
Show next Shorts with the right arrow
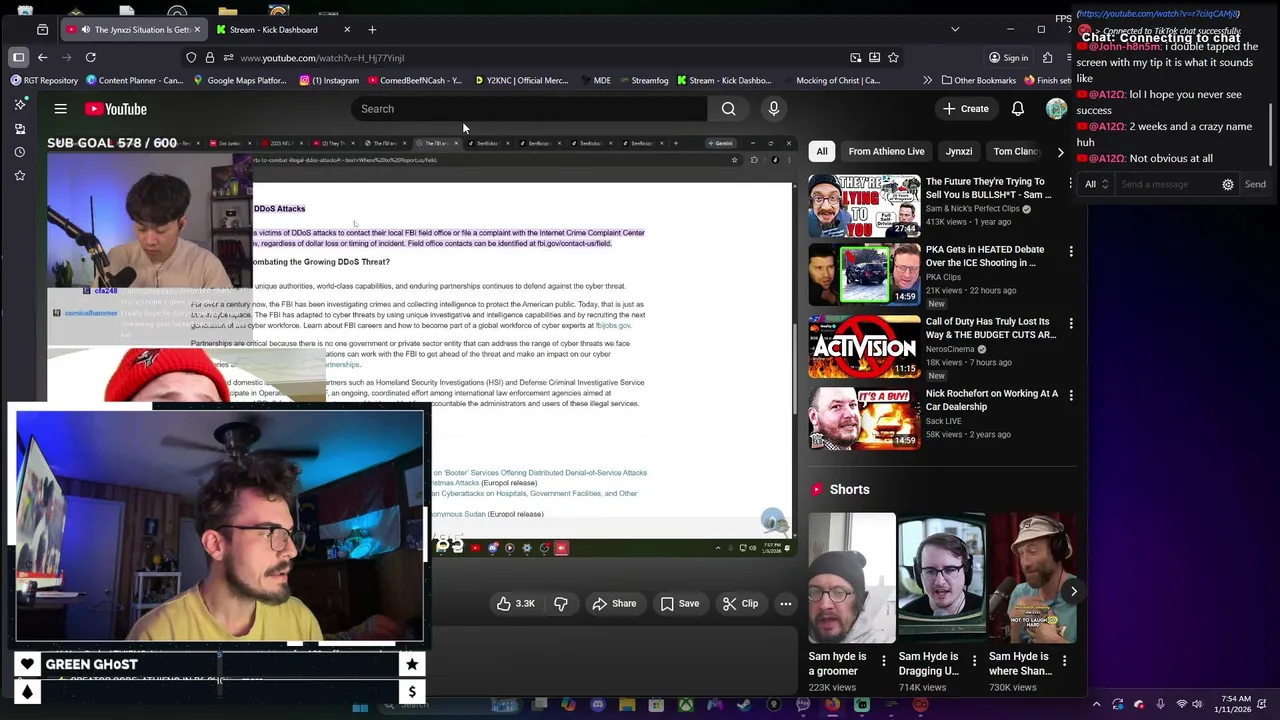pyautogui.click(x=1073, y=591)
